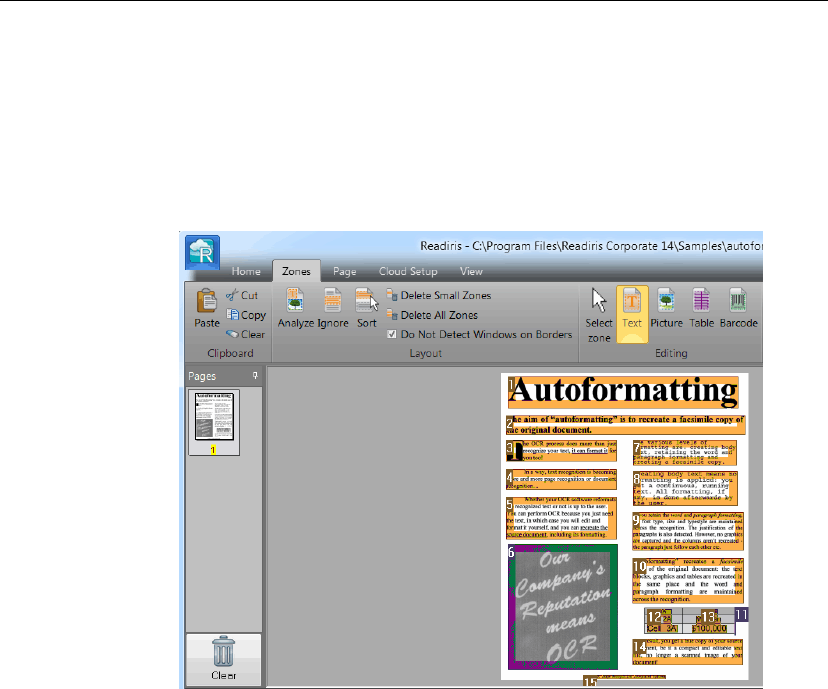Screen dimensions: 828x689
Task: Click Copy in the Clipboard group
Action: pyautogui.click(x=246, y=315)
